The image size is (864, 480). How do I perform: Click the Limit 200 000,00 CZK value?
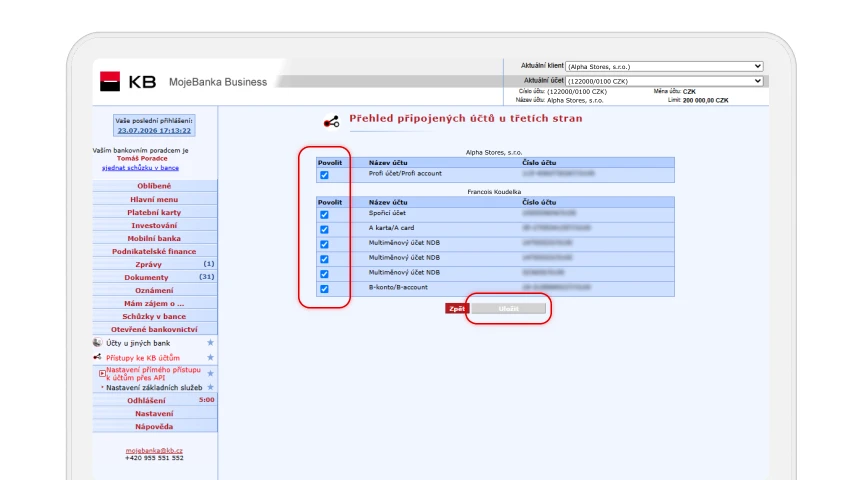click(x=706, y=100)
